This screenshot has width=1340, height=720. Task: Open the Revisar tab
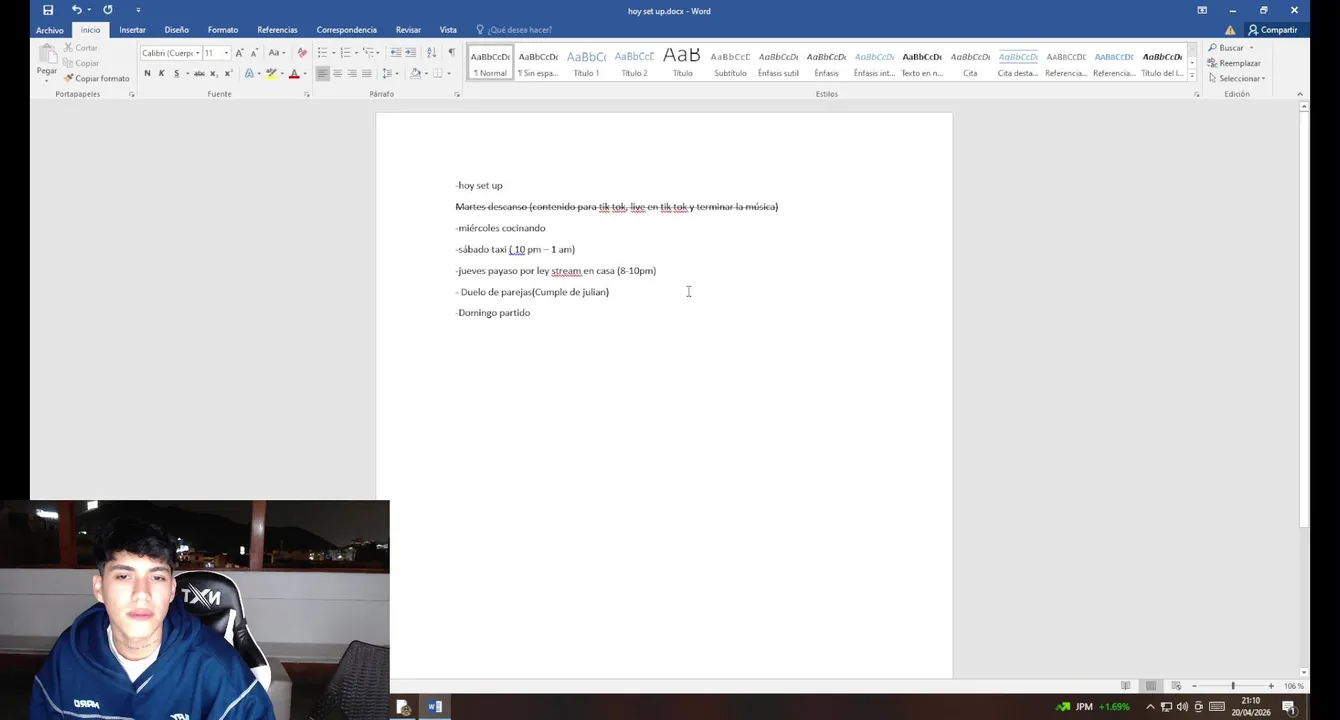click(408, 30)
